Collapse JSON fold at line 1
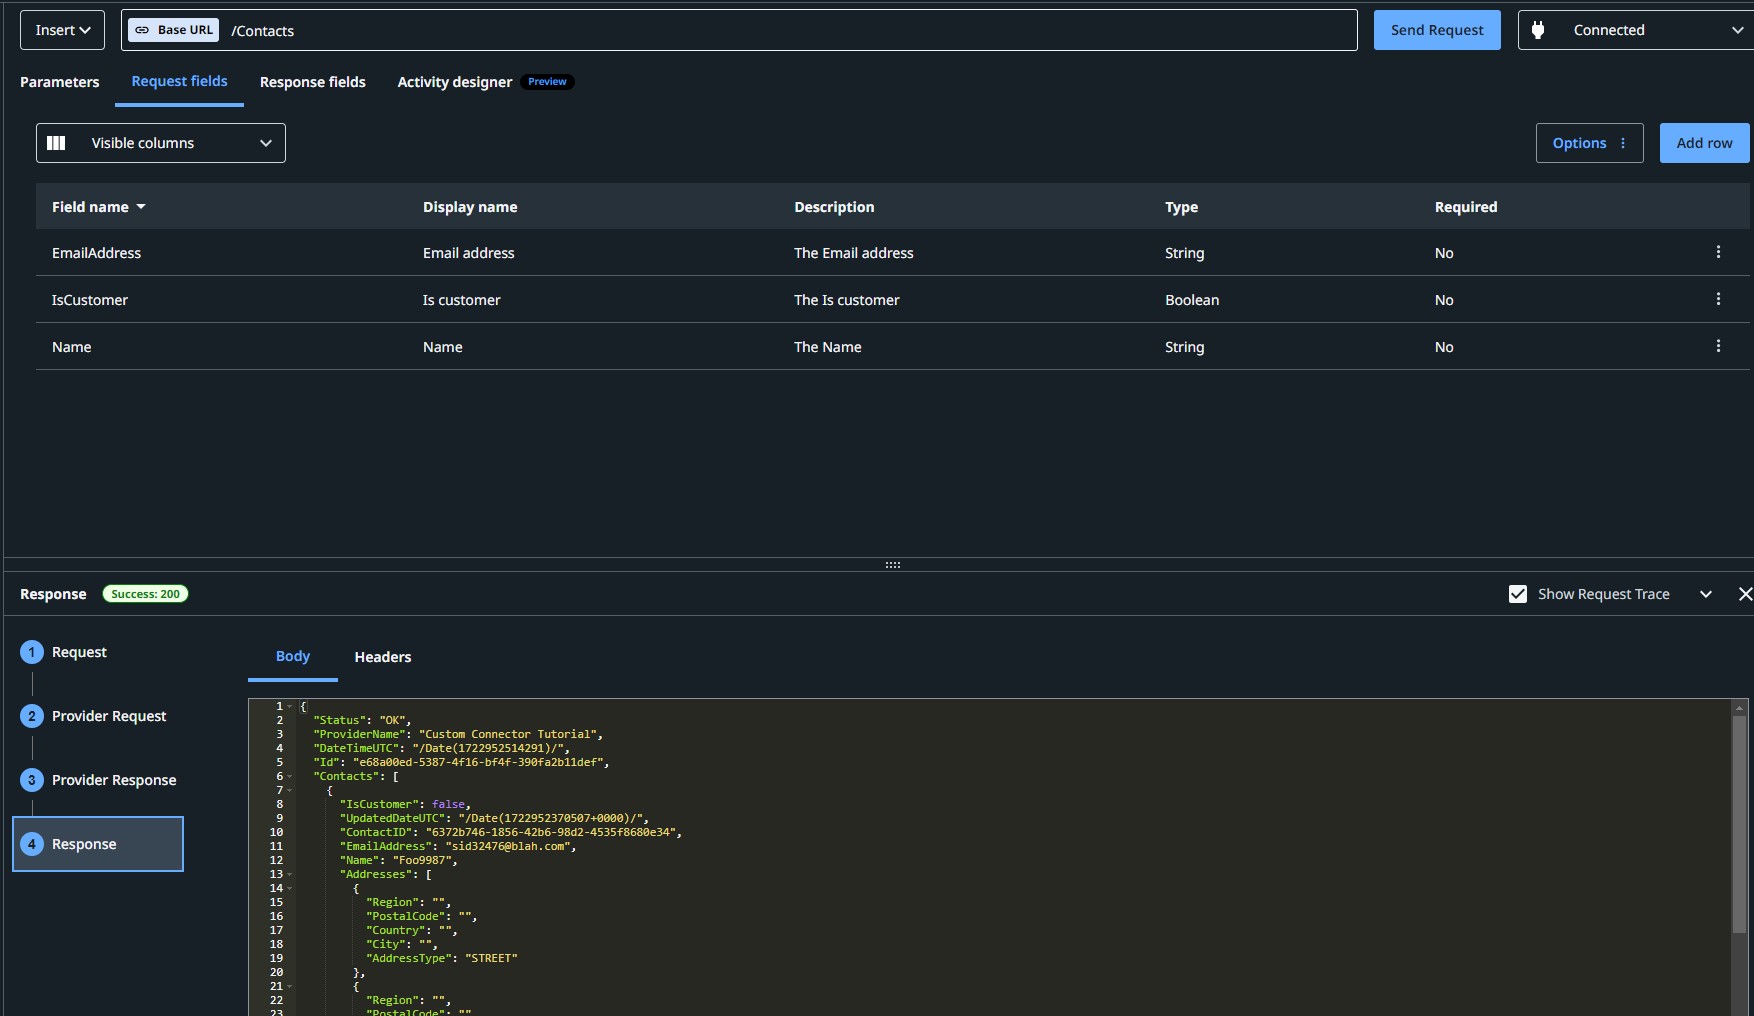Screen dimensions: 1754x1016 pyautogui.click(x=290, y=706)
